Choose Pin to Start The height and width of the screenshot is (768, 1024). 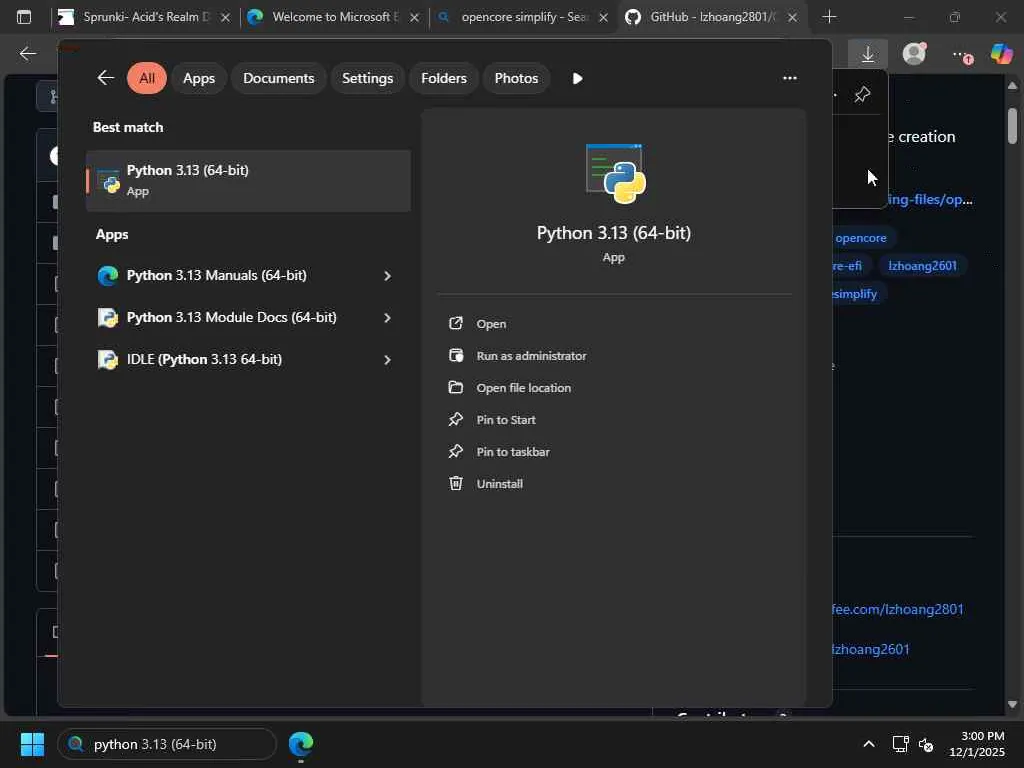click(505, 420)
